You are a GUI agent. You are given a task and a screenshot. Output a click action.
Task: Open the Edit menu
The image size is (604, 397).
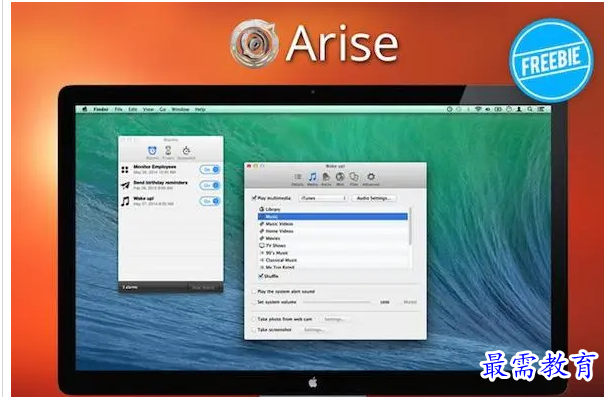click(x=133, y=109)
